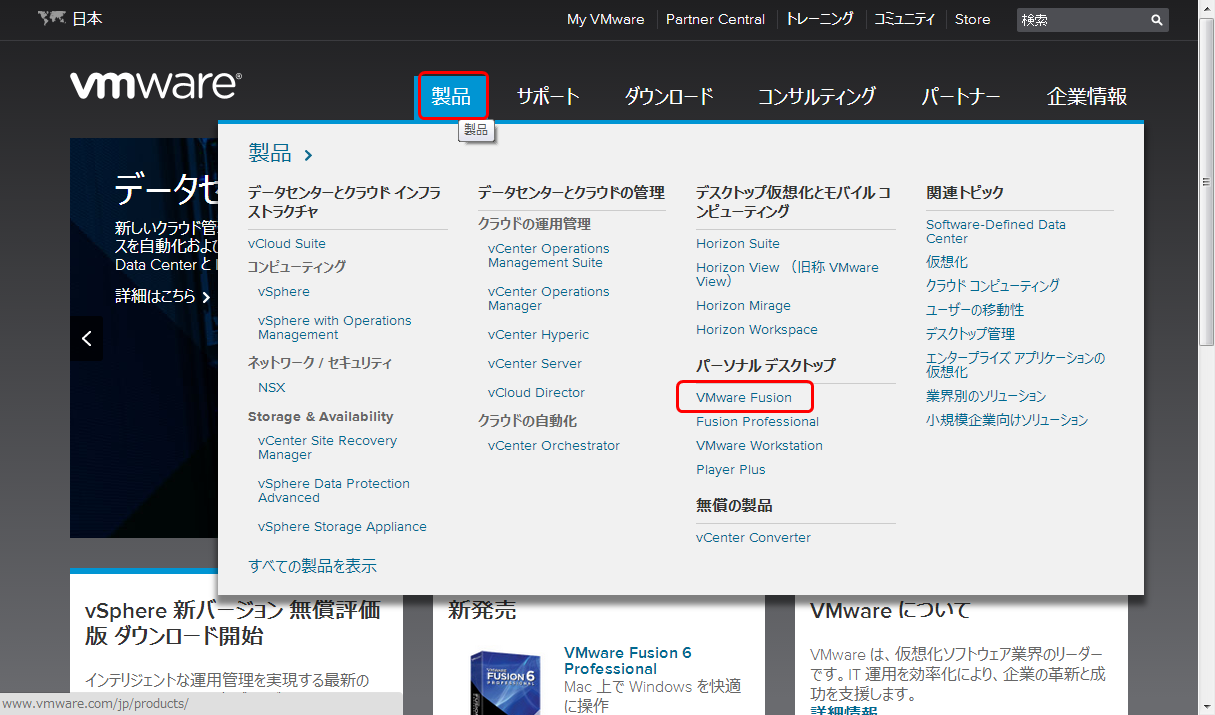This screenshot has width=1215, height=715.
Task: Open コミュニティ link in top bar
Action: click(x=904, y=19)
